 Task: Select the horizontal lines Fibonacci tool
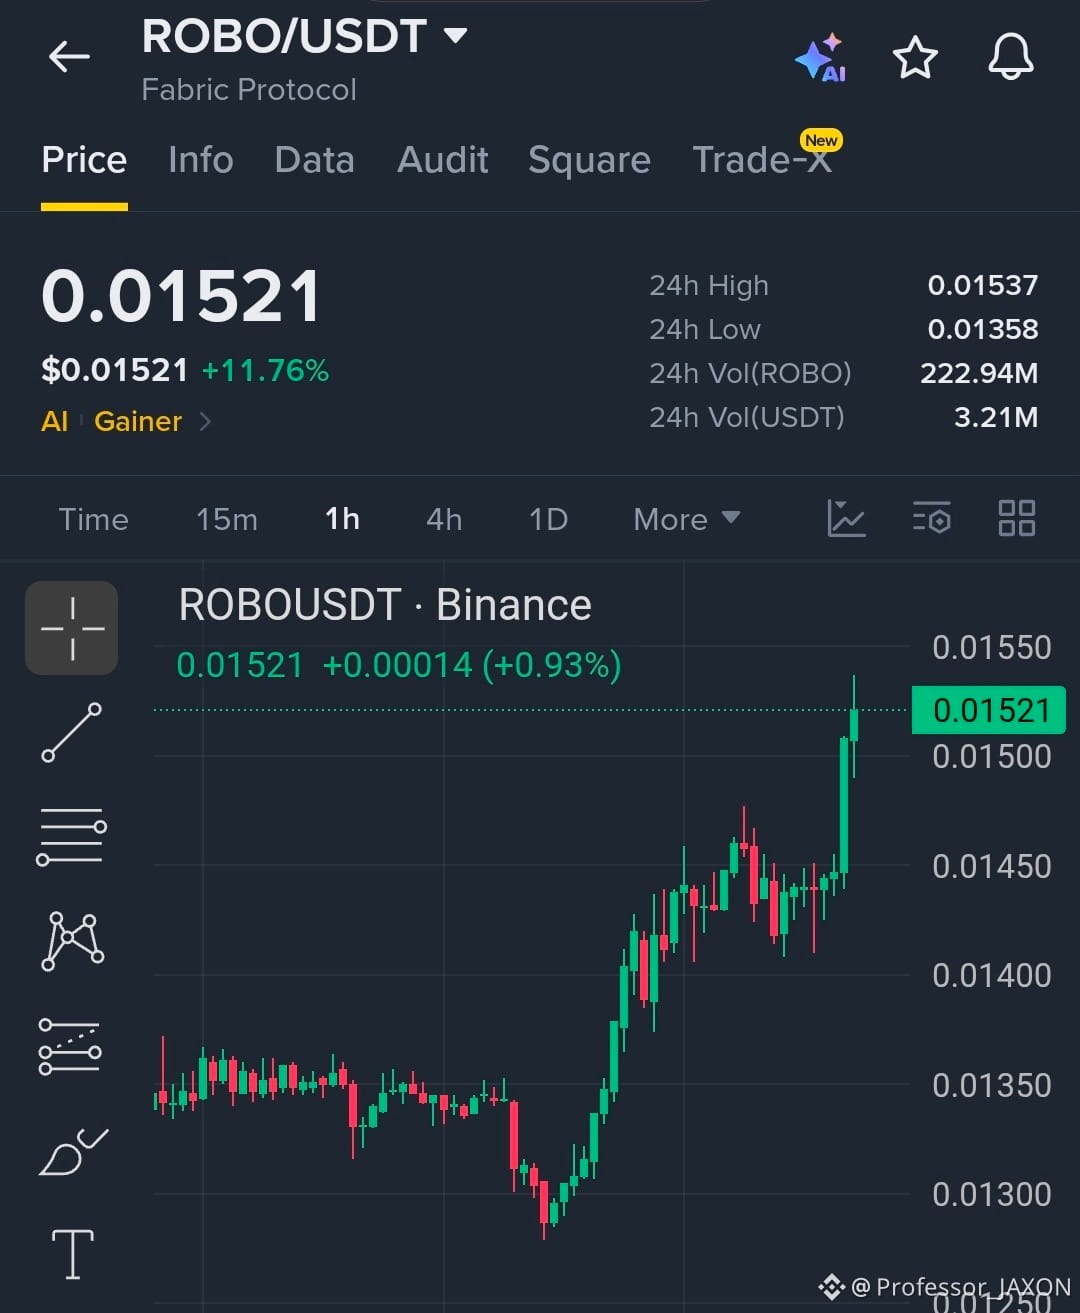click(72, 836)
